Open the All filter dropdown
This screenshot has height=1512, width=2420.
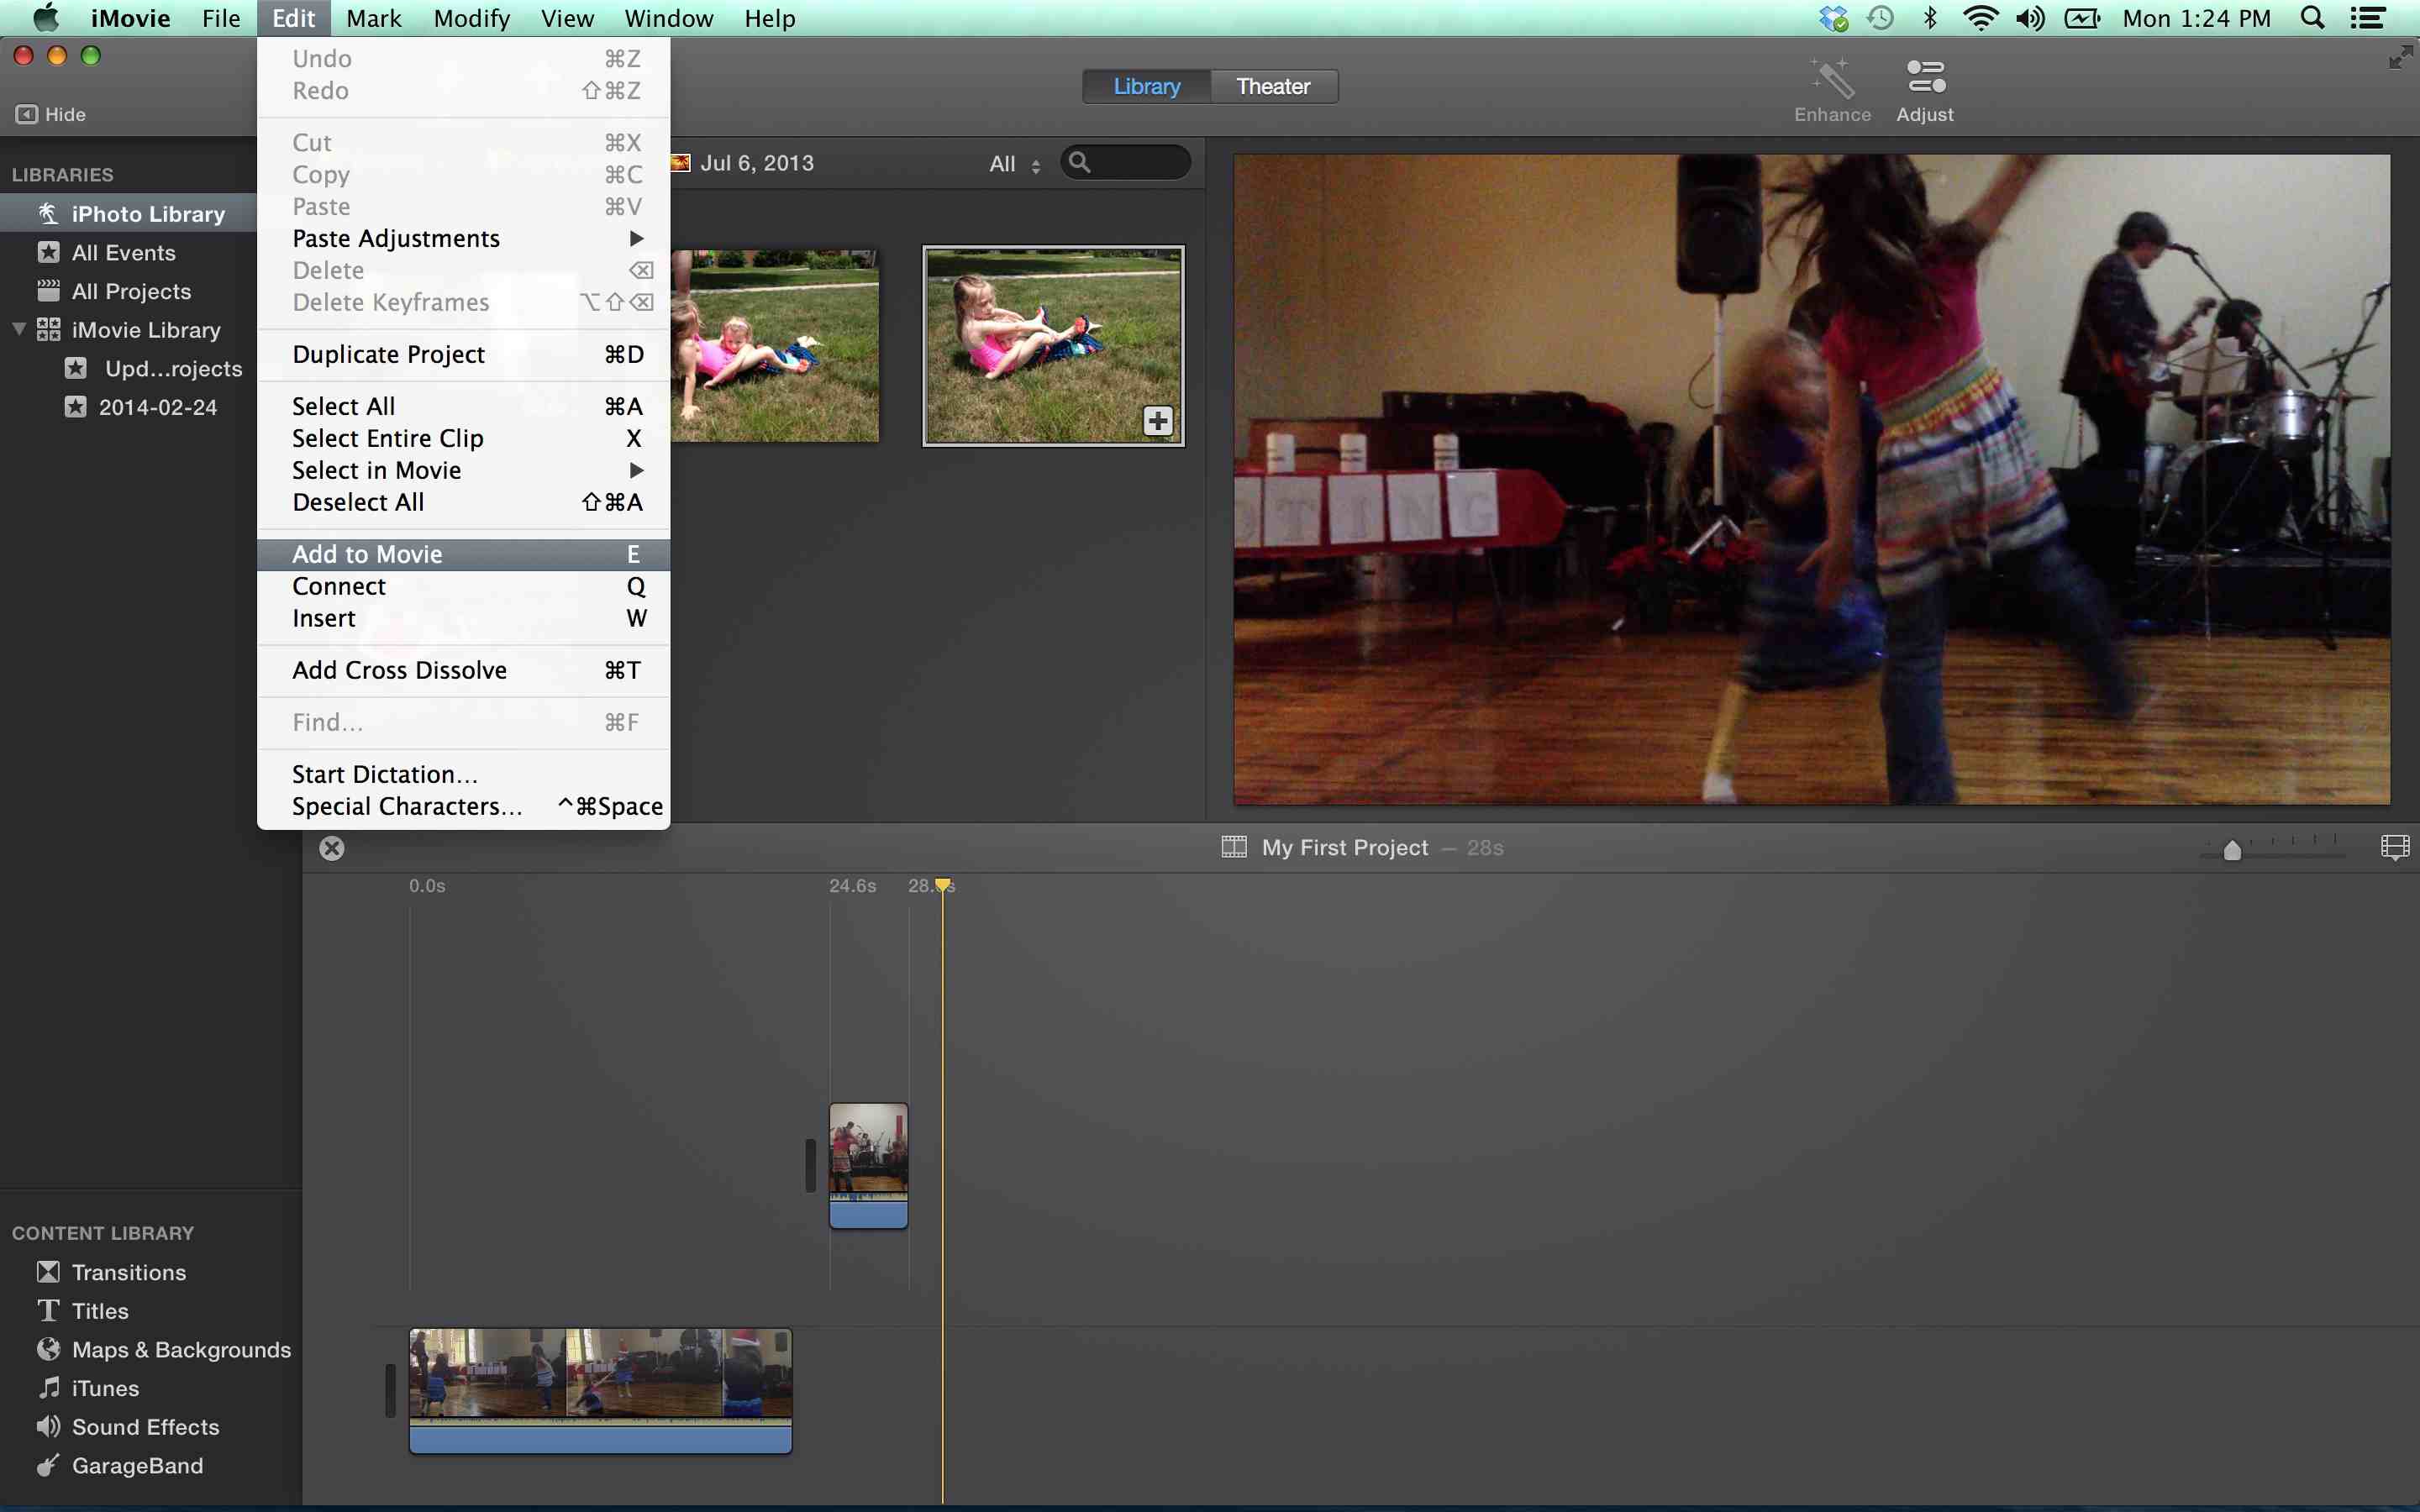pos(1016,162)
